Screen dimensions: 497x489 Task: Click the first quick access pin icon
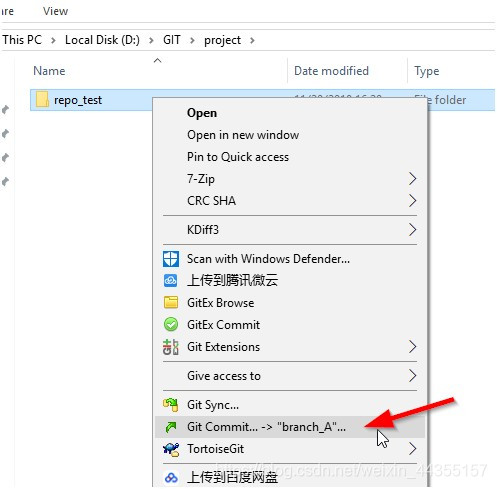(5, 109)
